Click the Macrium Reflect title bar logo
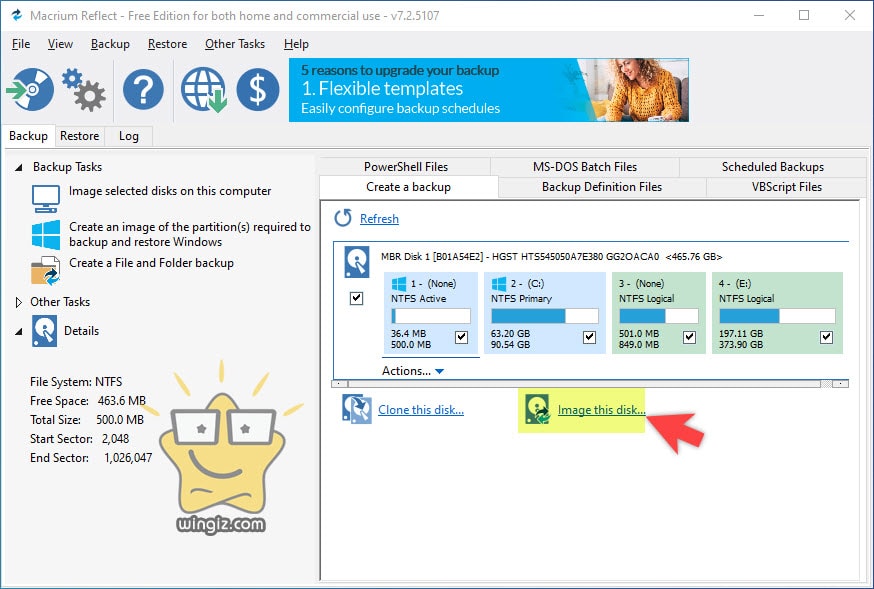This screenshot has height=589, width=874. (16, 15)
